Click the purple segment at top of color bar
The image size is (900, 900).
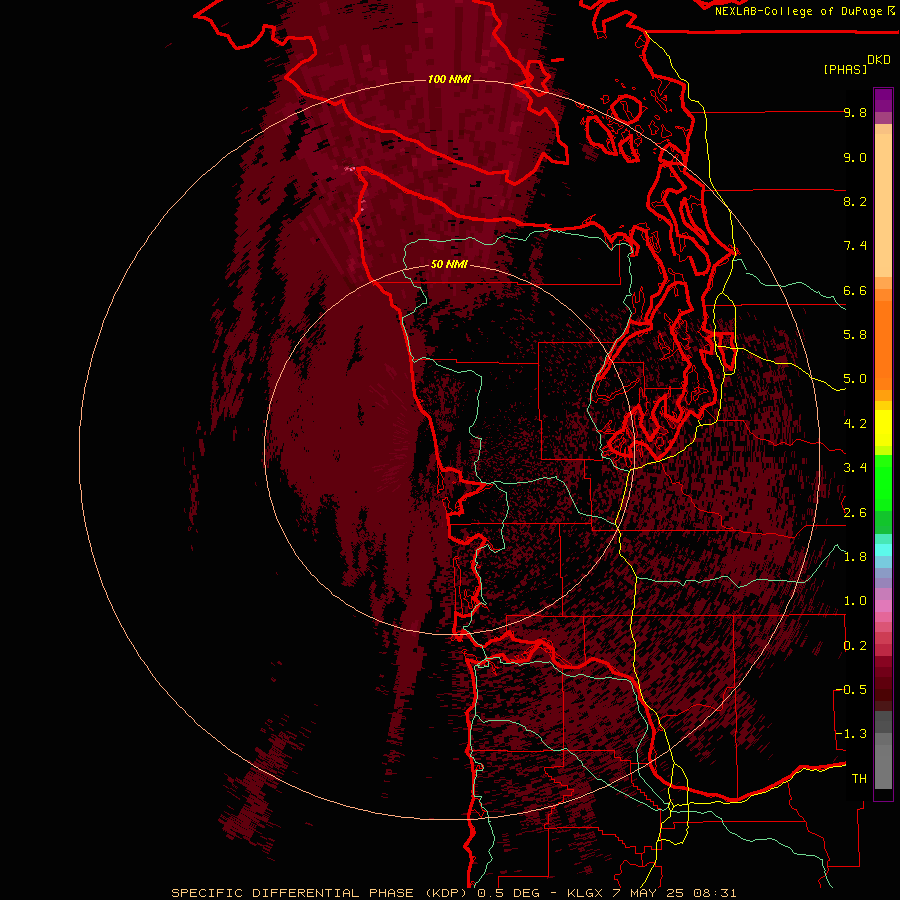pos(883,100)
